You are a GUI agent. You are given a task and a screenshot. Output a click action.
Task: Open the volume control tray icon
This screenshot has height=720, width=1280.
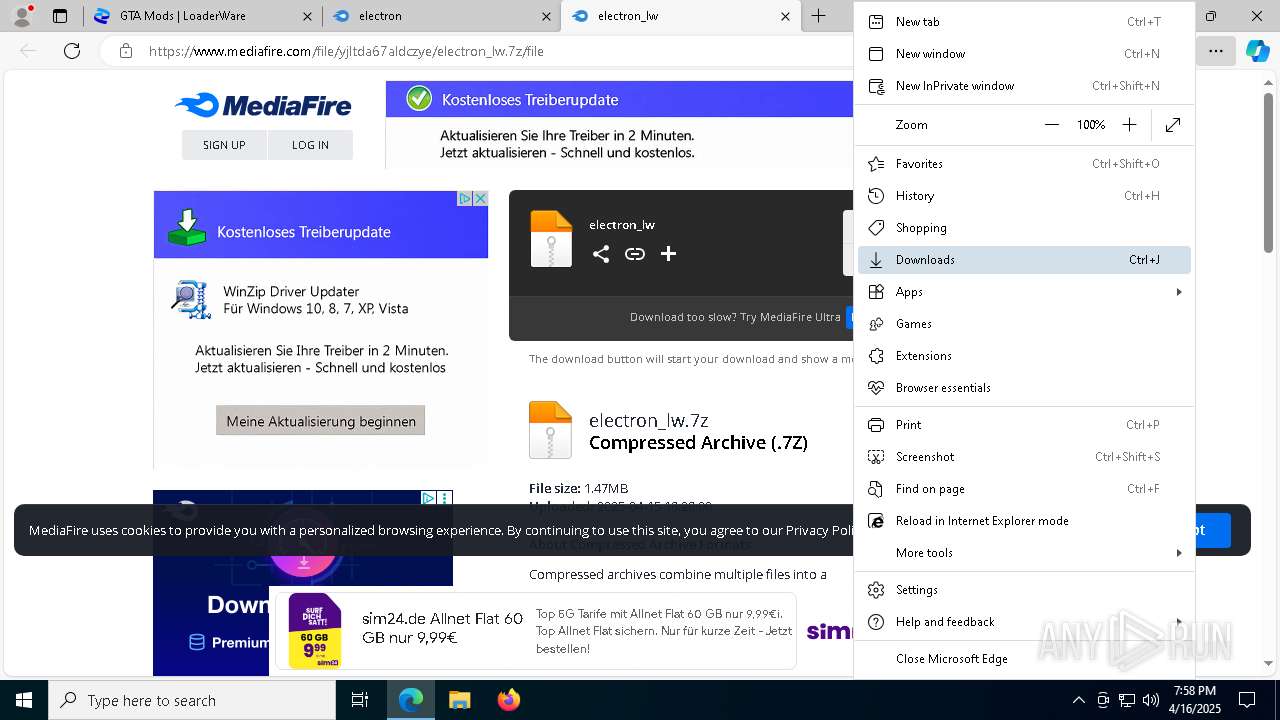tap(1151, 700)
